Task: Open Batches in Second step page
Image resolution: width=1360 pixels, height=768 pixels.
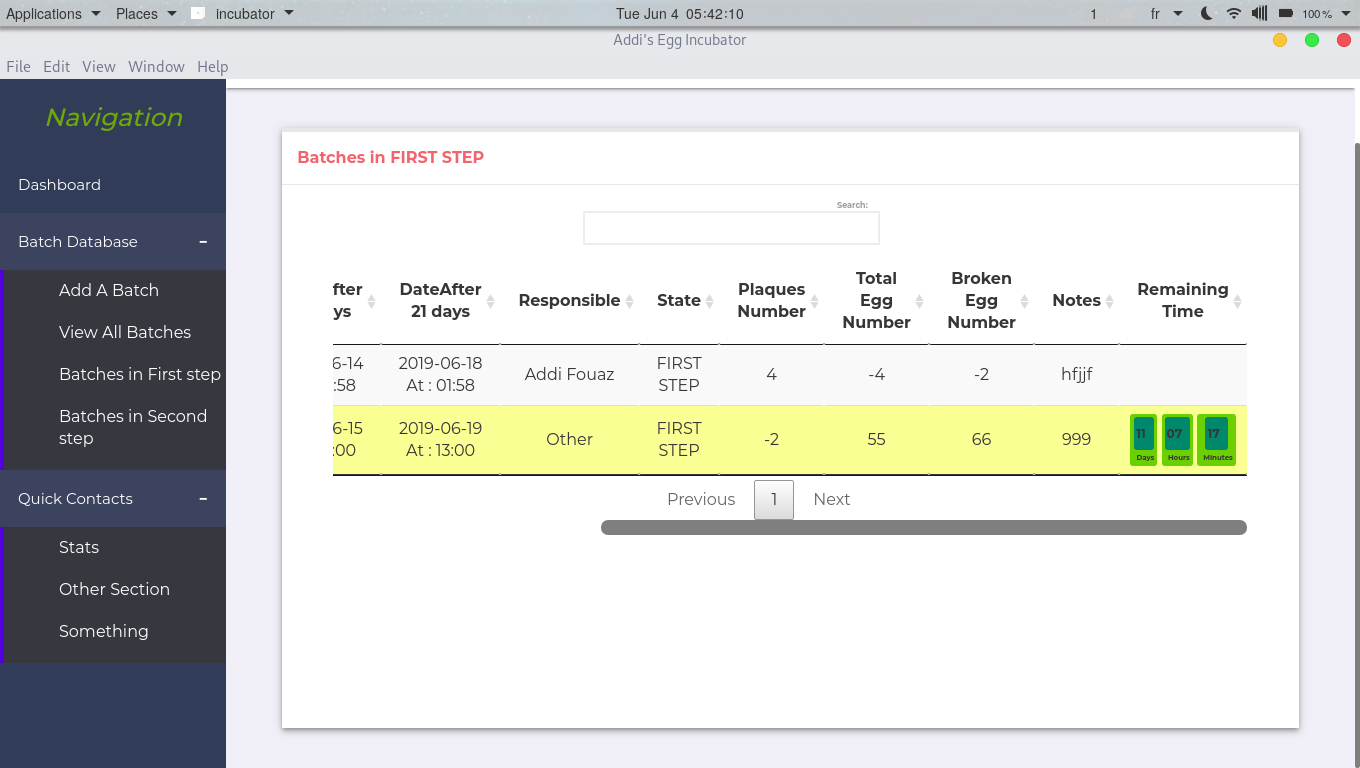Action: pyautogui.click(x=133, y=427)
